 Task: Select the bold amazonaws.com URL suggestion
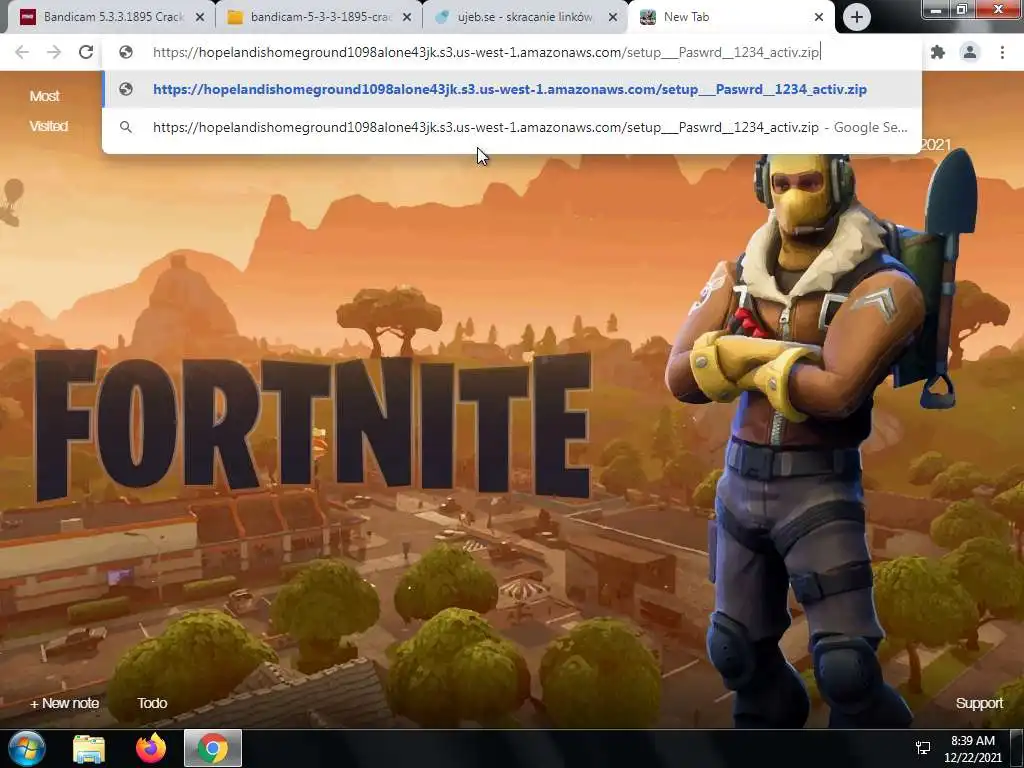click(511, 89)
